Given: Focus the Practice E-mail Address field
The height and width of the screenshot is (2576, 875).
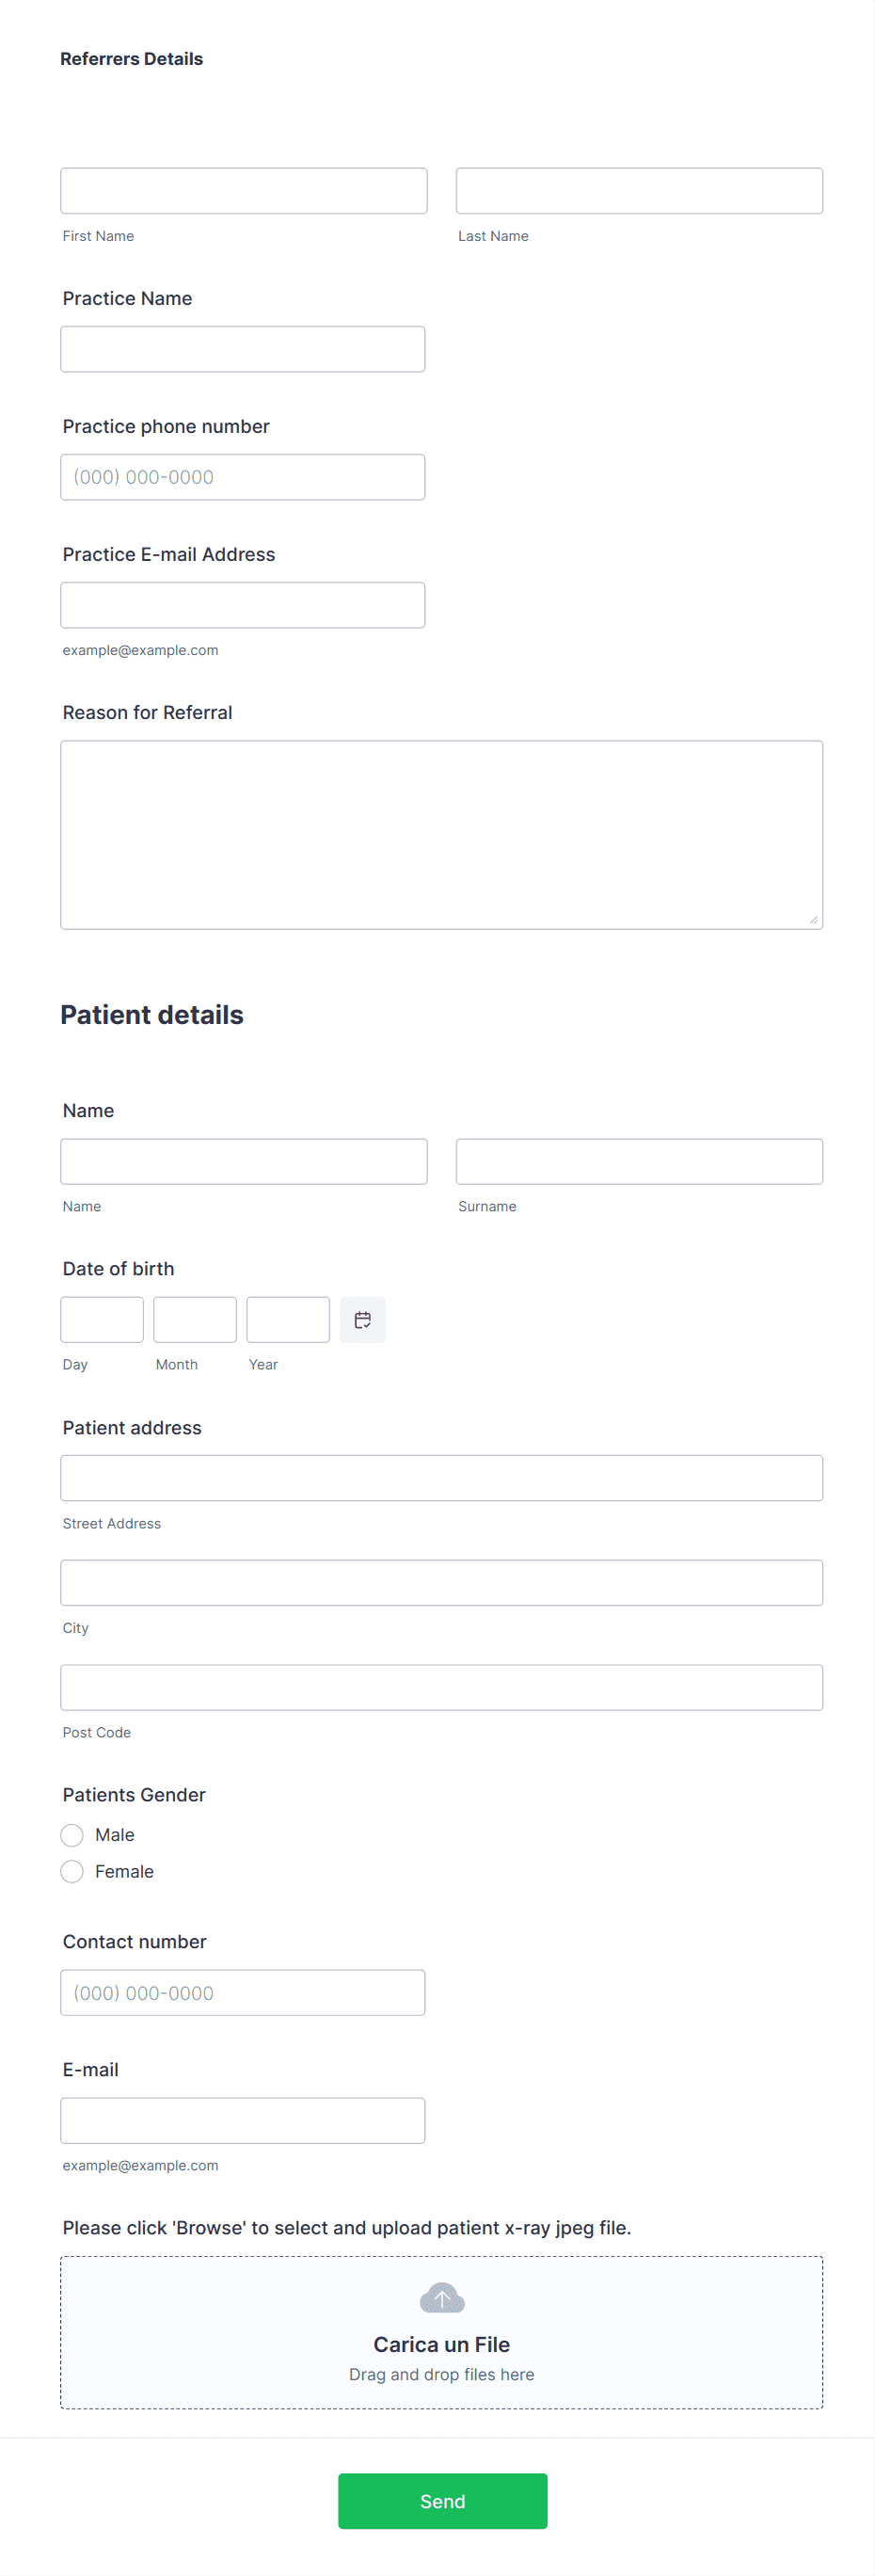Looking at the screenshot, I should 242,604.
